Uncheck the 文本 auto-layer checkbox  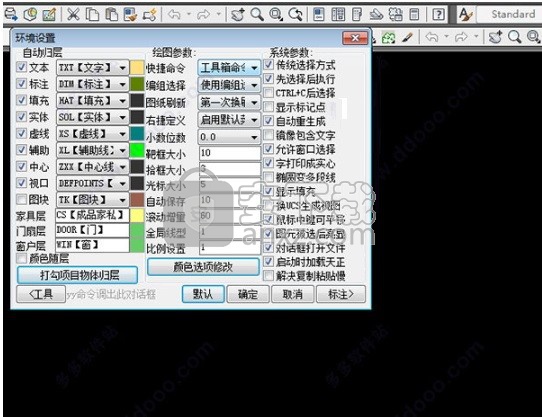(21, 67)
